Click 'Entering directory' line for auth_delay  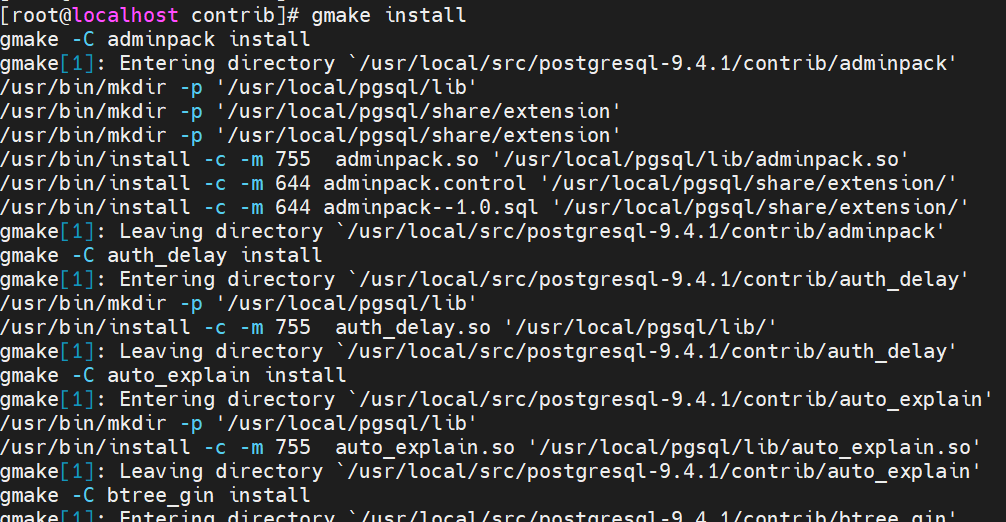click(x=484, y=279)
